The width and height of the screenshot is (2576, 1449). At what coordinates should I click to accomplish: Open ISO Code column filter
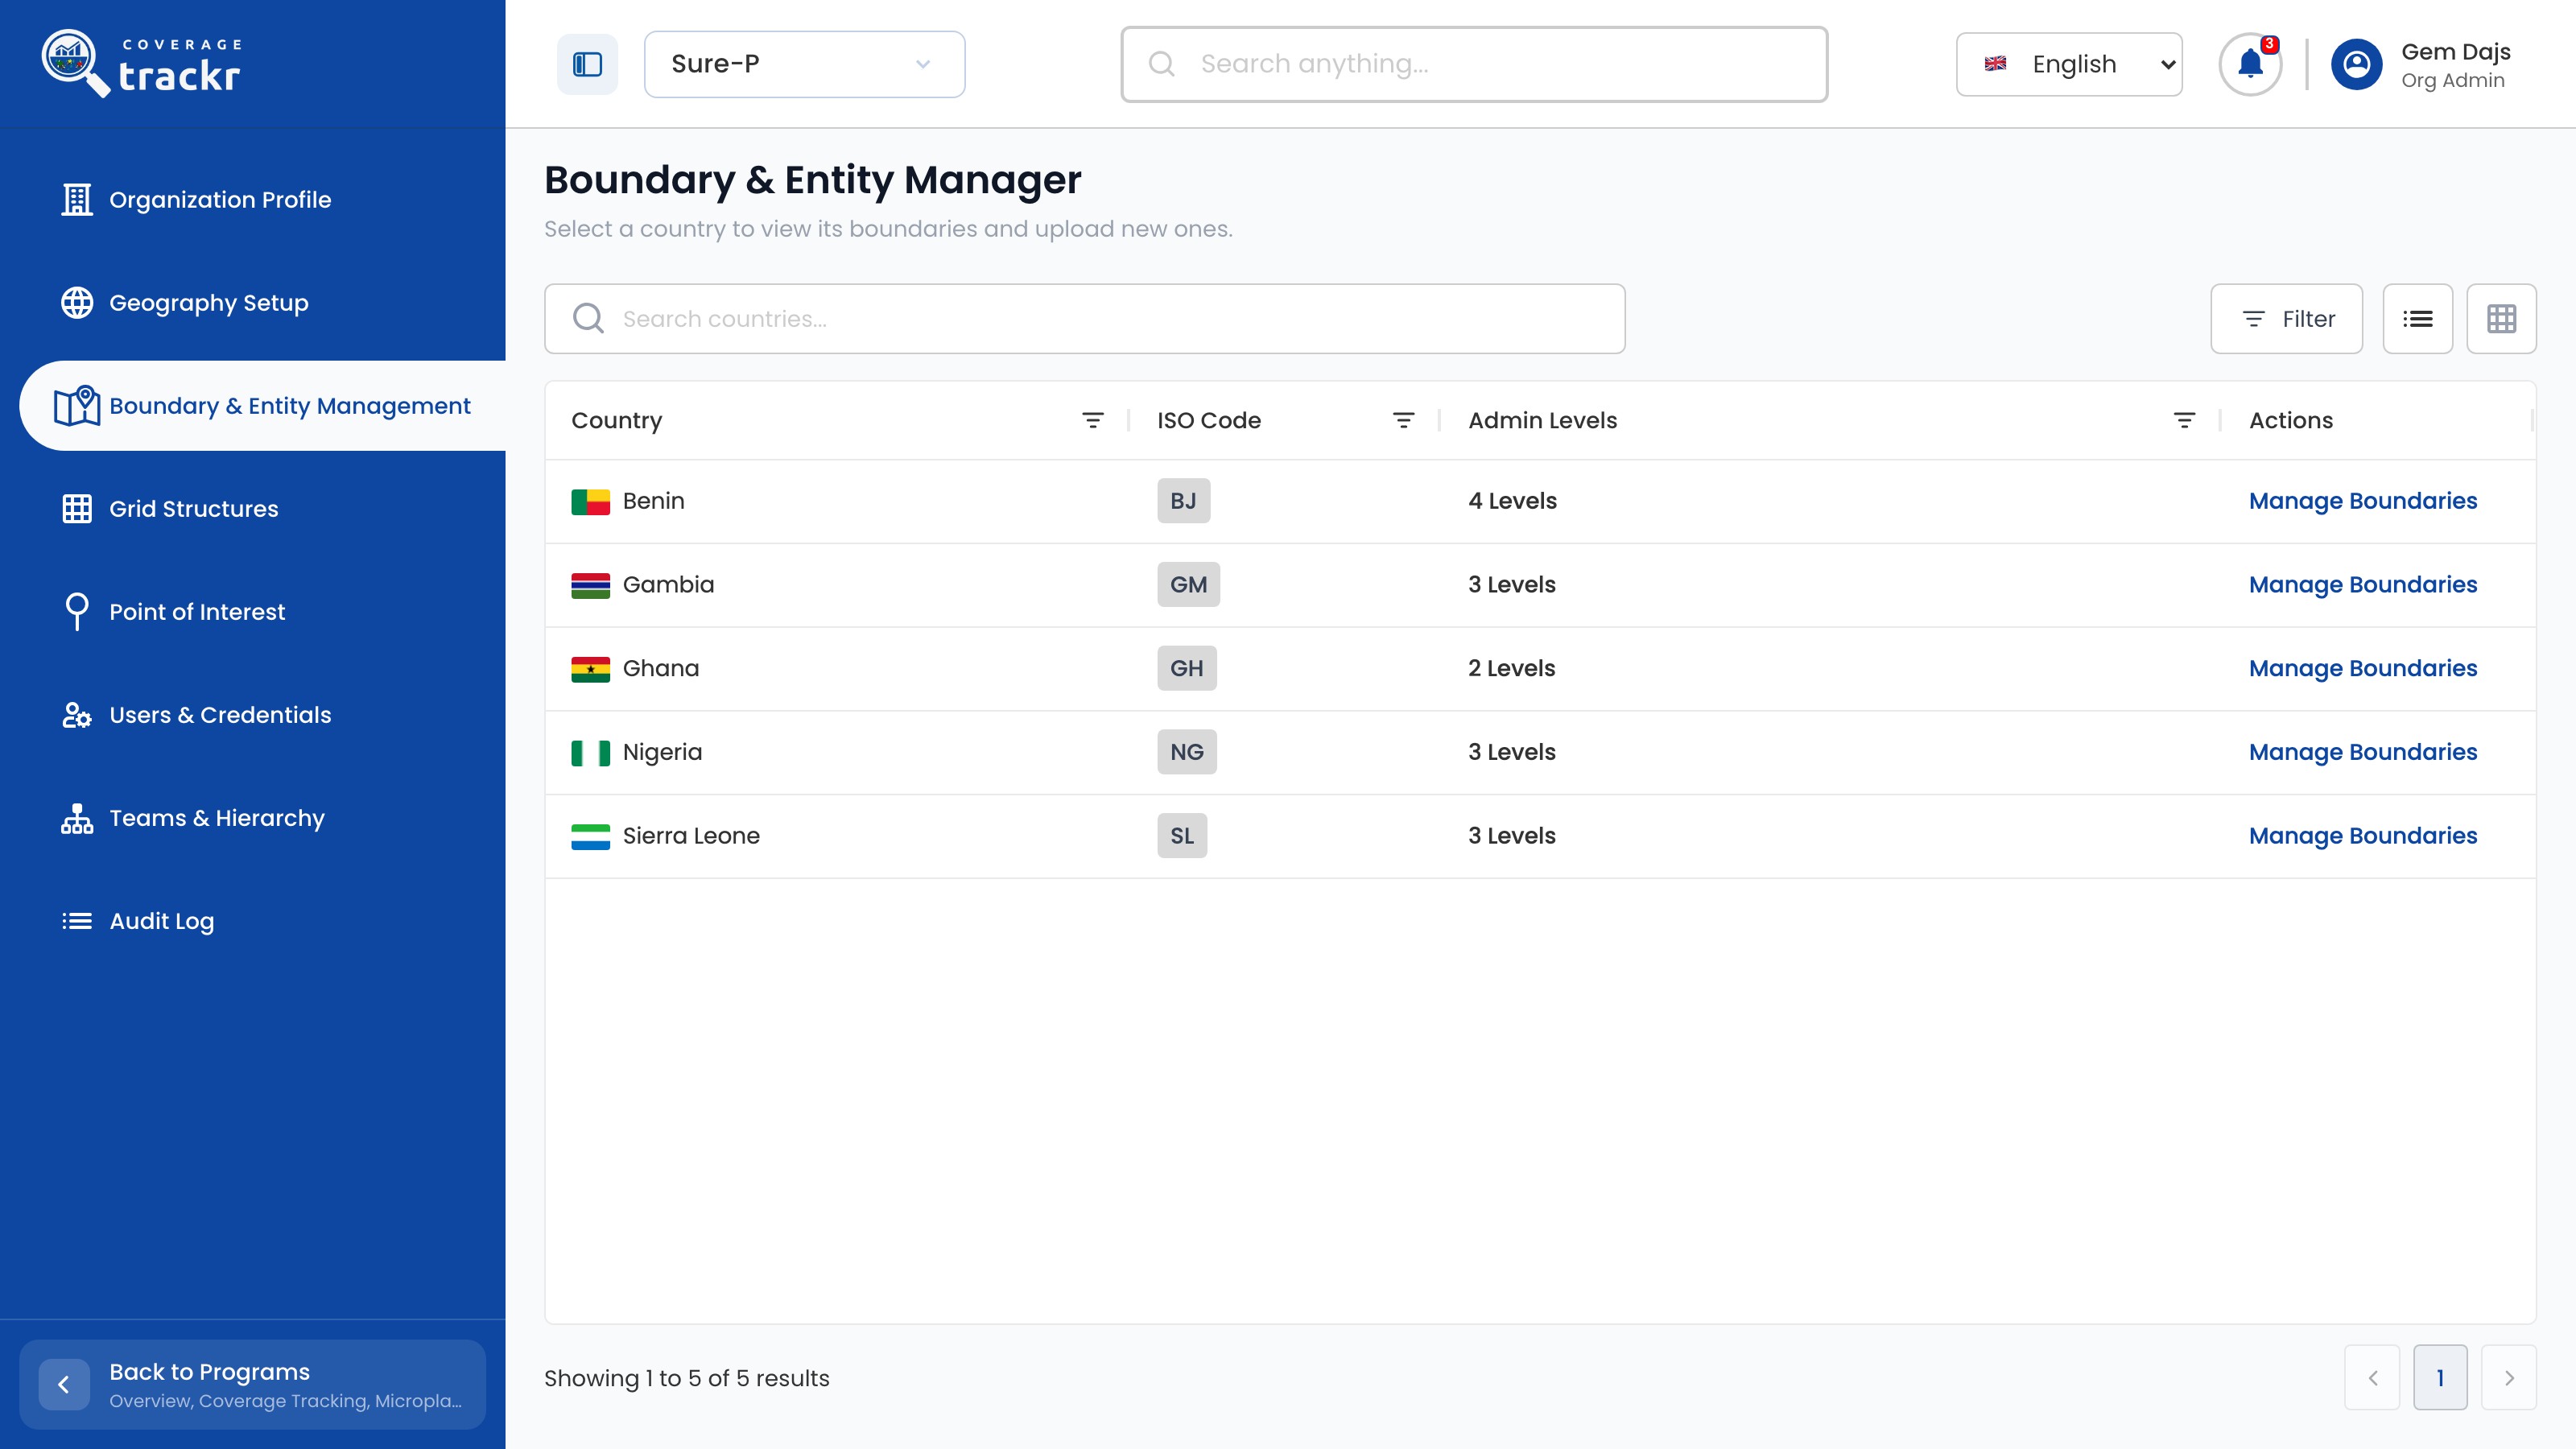pos(1404,420)
